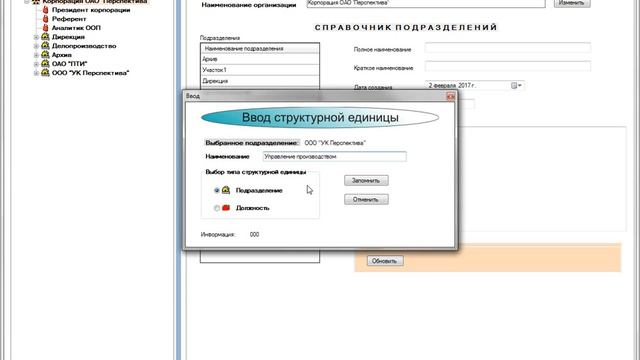Click the Запомнить button
The width and height of the screenshot is (640, 360).
366,180
